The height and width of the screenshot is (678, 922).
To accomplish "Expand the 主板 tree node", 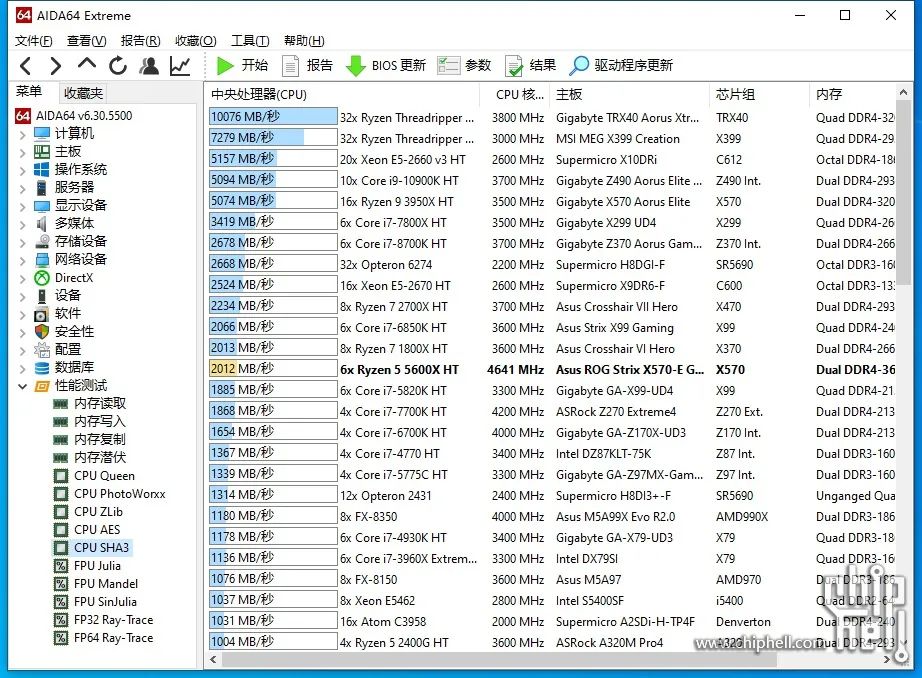I will tap(22, 153).
